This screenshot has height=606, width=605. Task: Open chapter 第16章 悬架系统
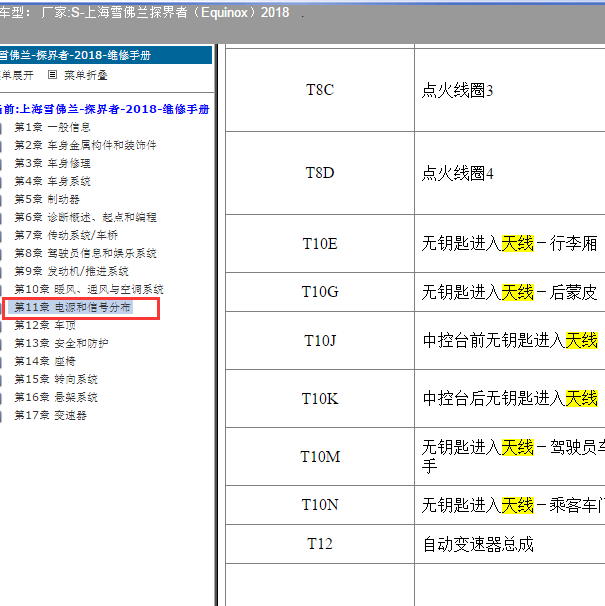[x=56, y=397]
